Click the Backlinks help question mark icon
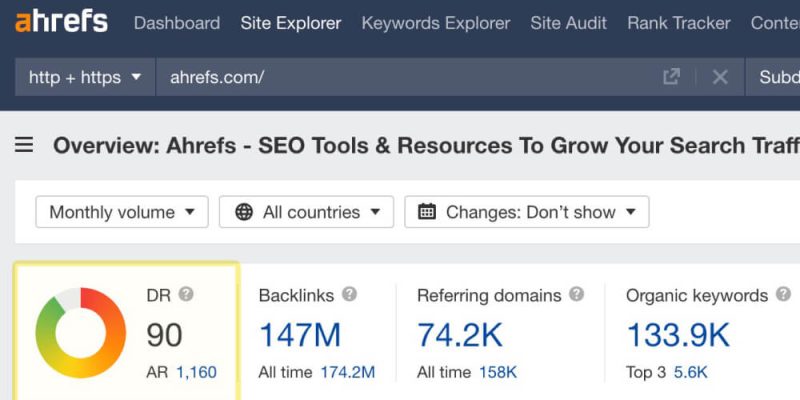Viewport: 800px width, 400px height. 349,294
